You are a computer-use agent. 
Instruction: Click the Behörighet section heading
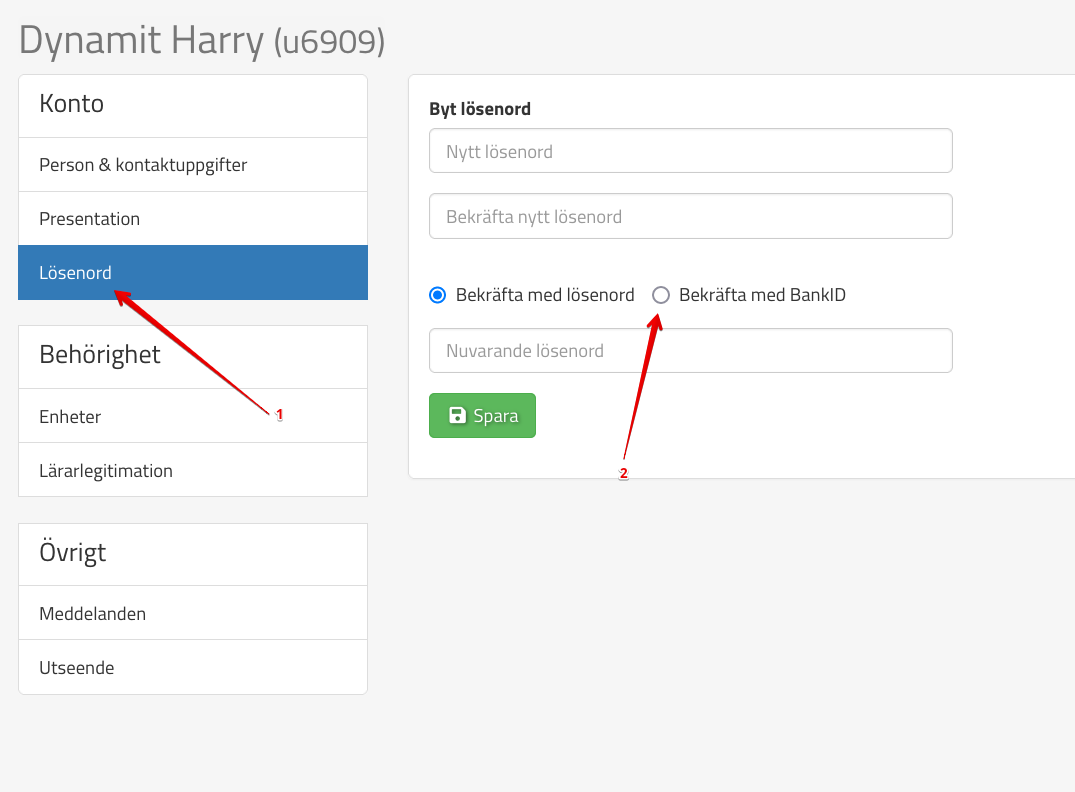tap(99, 355)
